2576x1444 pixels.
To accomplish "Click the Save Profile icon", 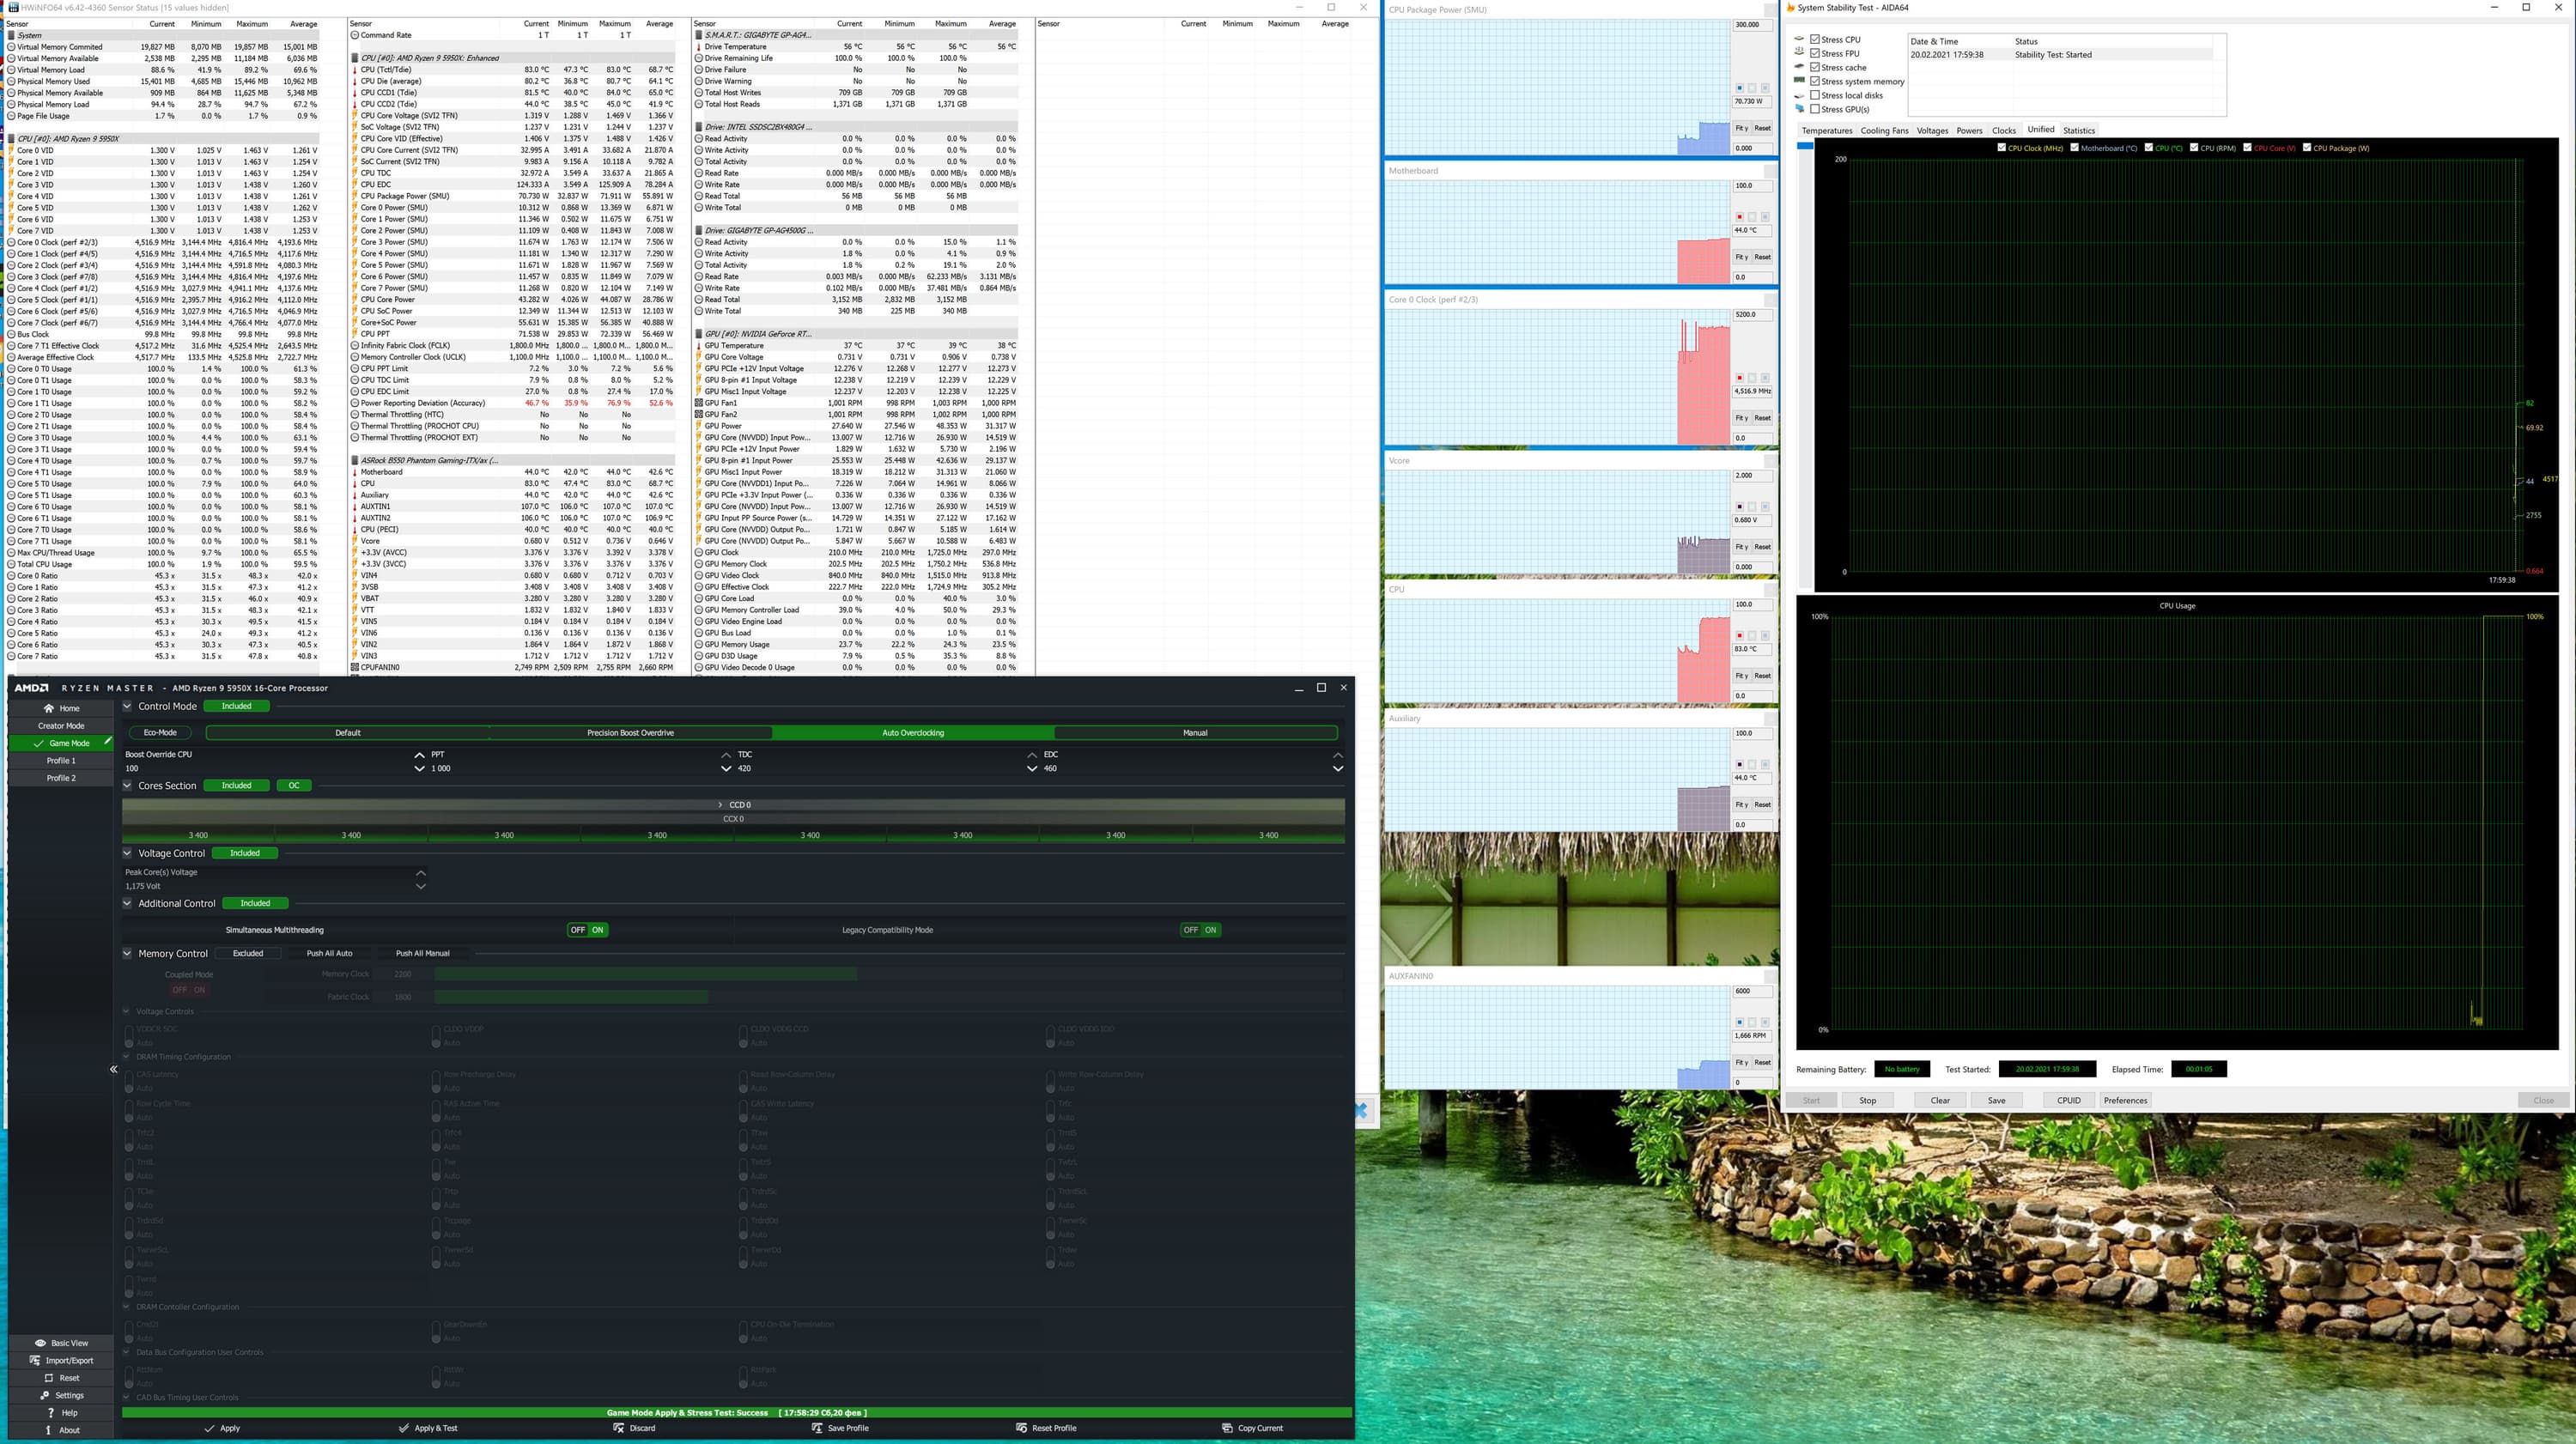I will pos(817,1428).
